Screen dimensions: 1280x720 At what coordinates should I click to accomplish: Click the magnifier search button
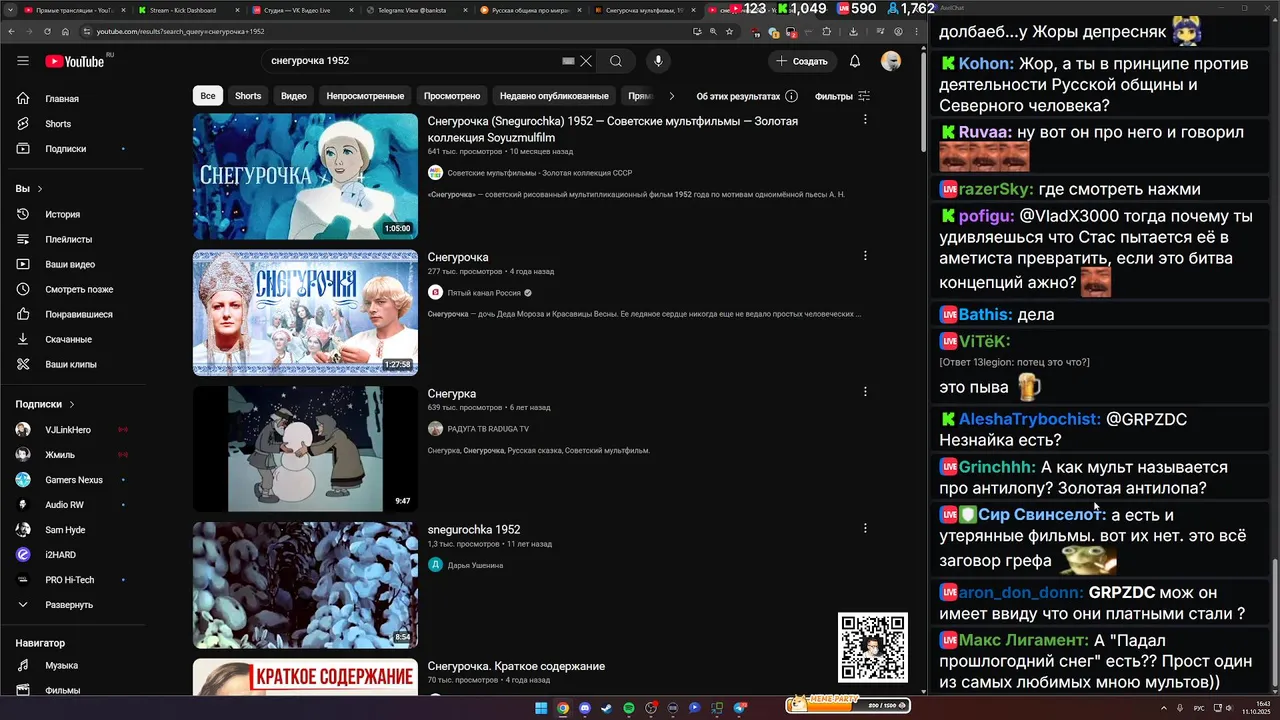(616, 61)
